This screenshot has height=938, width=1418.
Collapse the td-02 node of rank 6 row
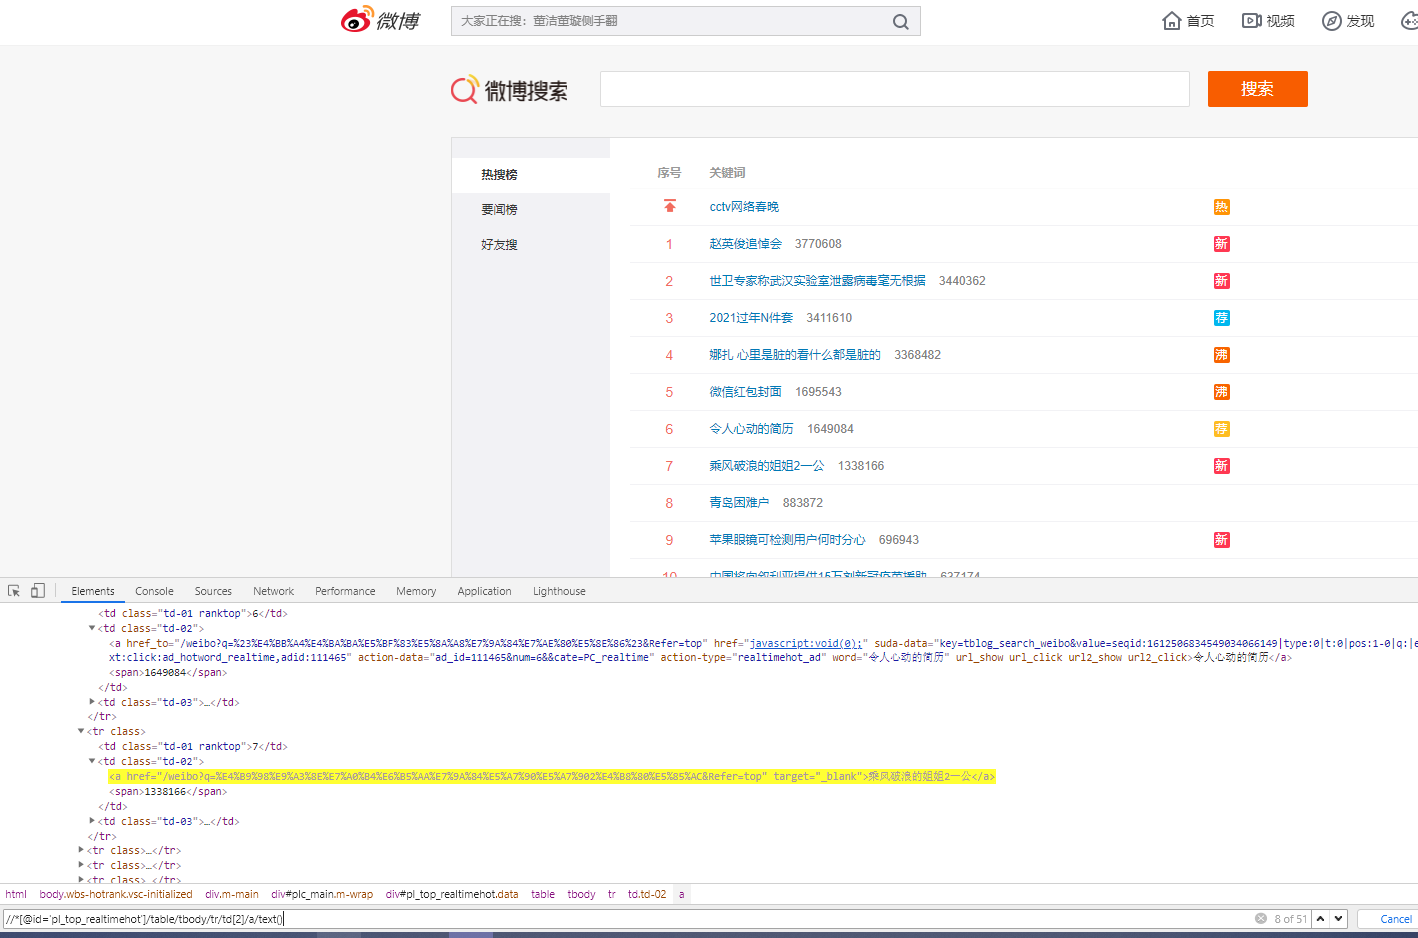92,628
